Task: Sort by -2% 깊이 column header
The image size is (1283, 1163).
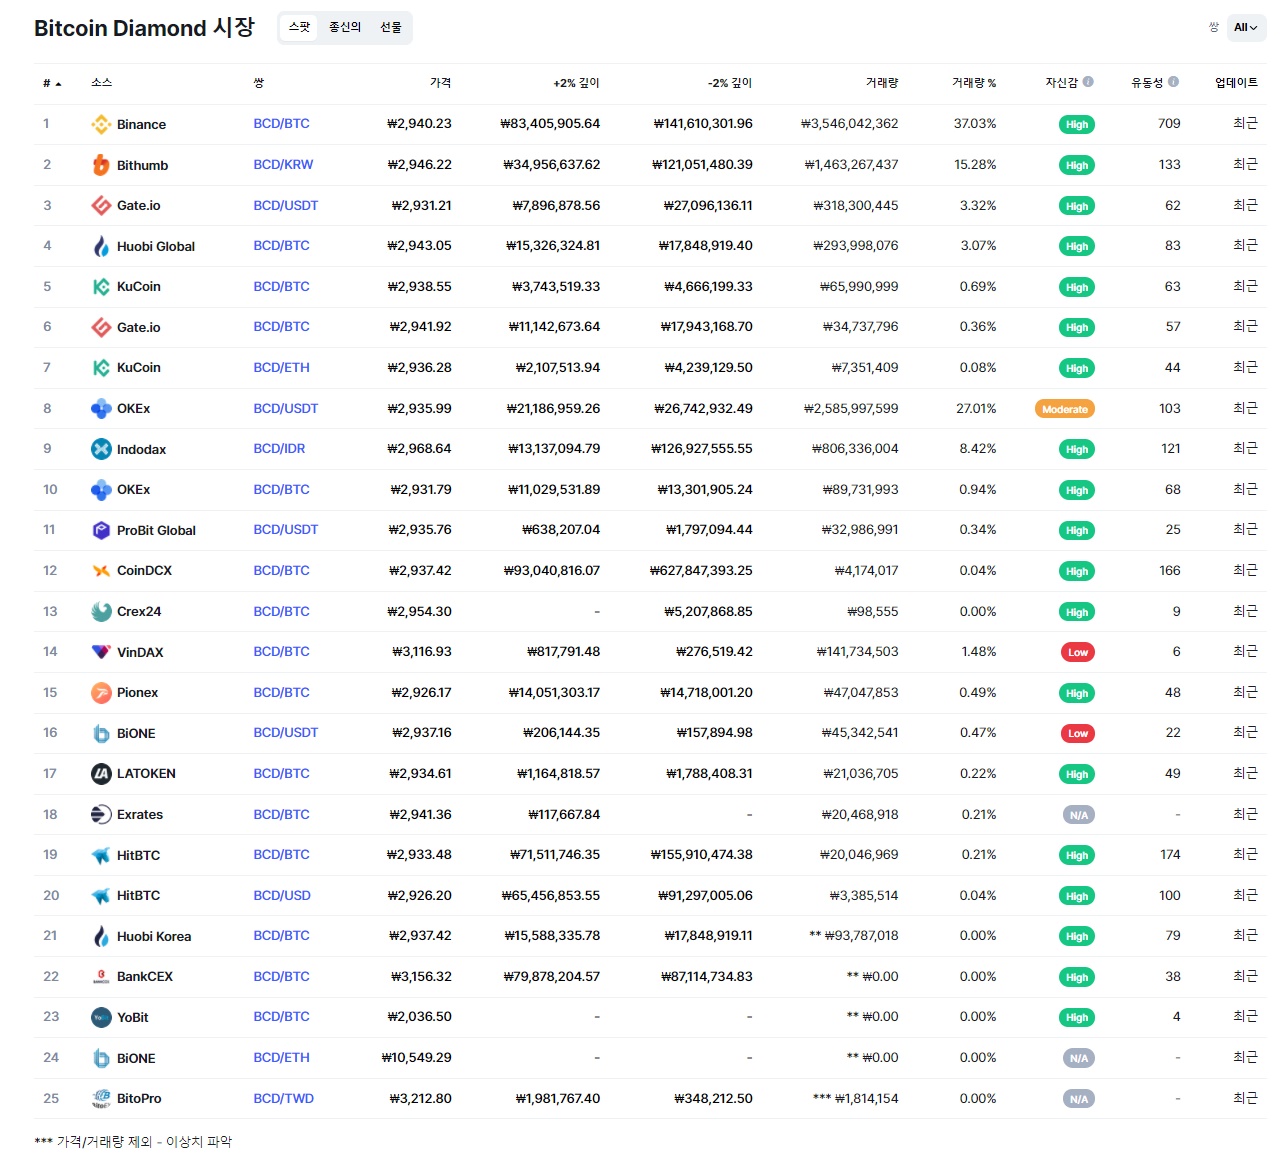Action: [x=730, y=83]
